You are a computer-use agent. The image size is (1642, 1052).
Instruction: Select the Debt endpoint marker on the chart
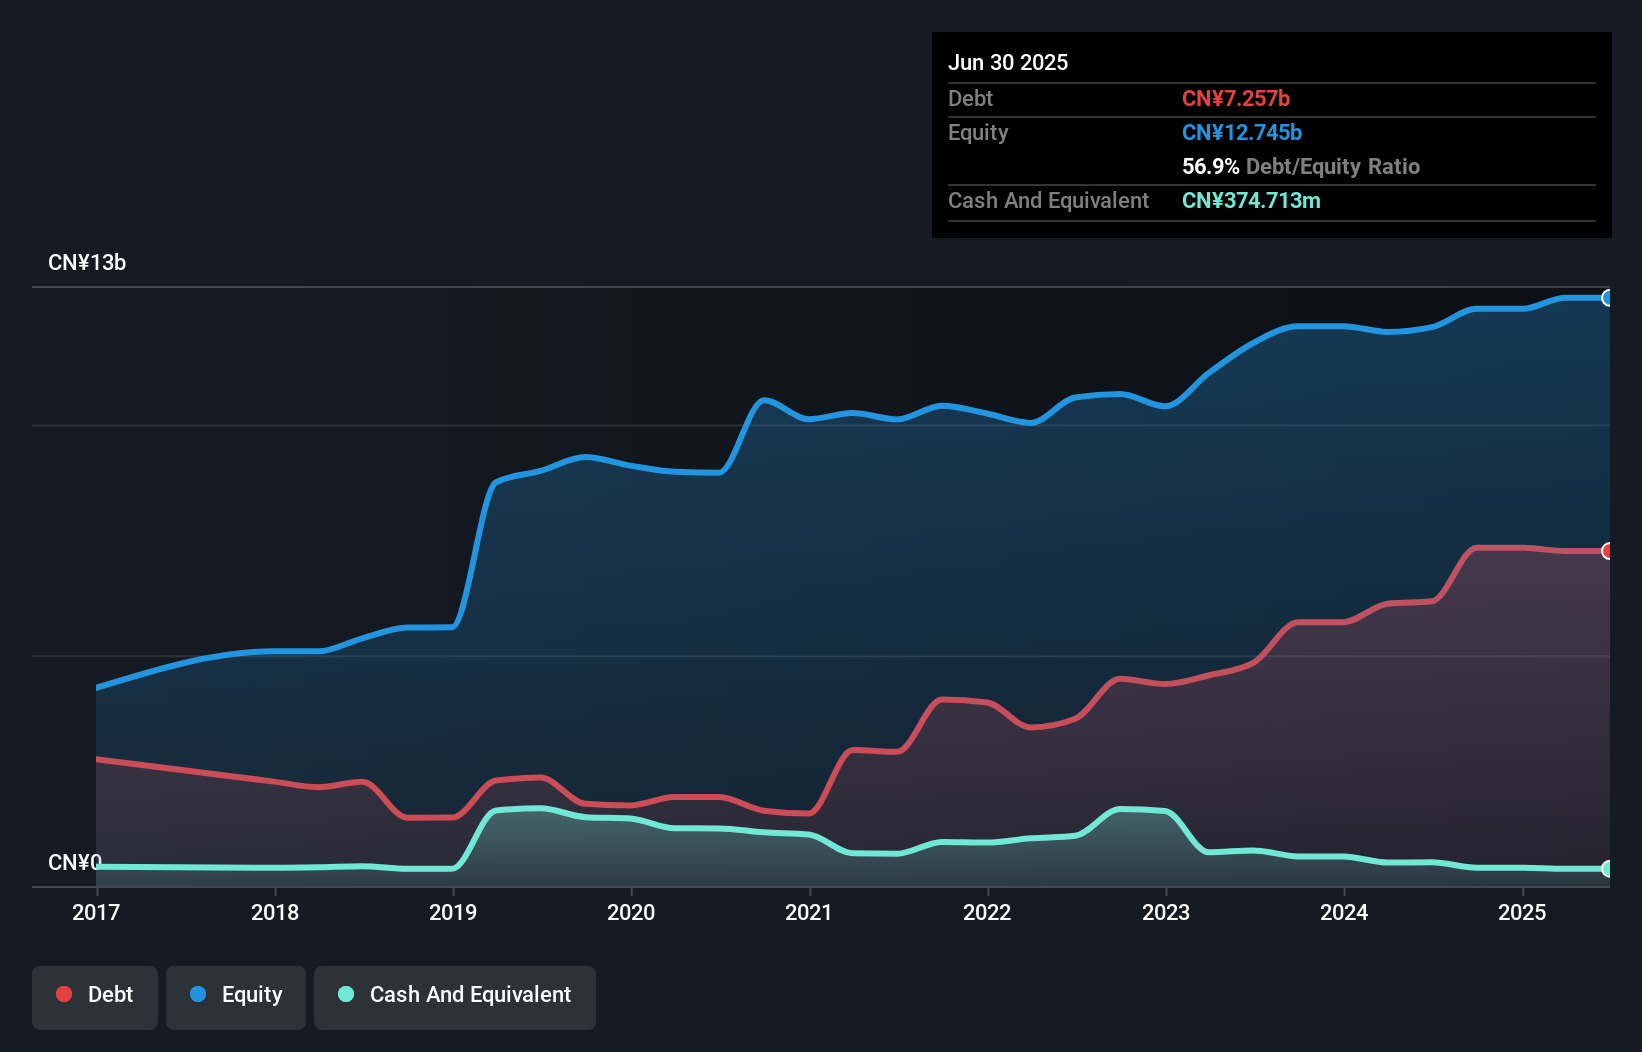(1607, 550)
